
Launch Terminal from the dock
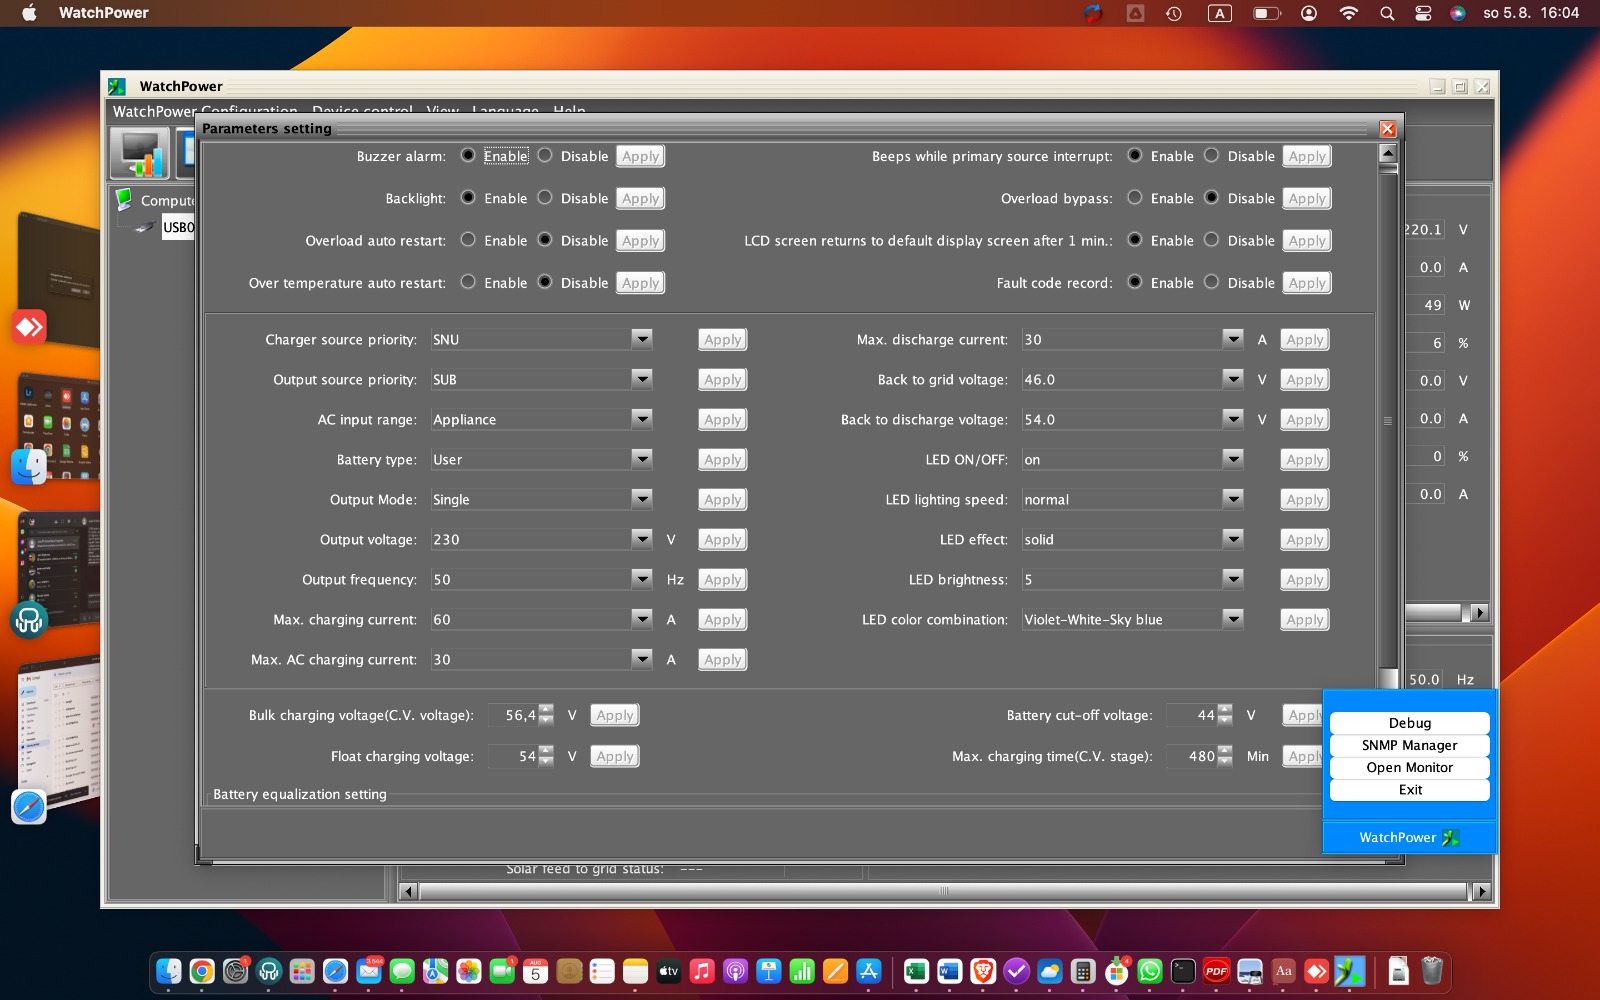[1183, 971]
